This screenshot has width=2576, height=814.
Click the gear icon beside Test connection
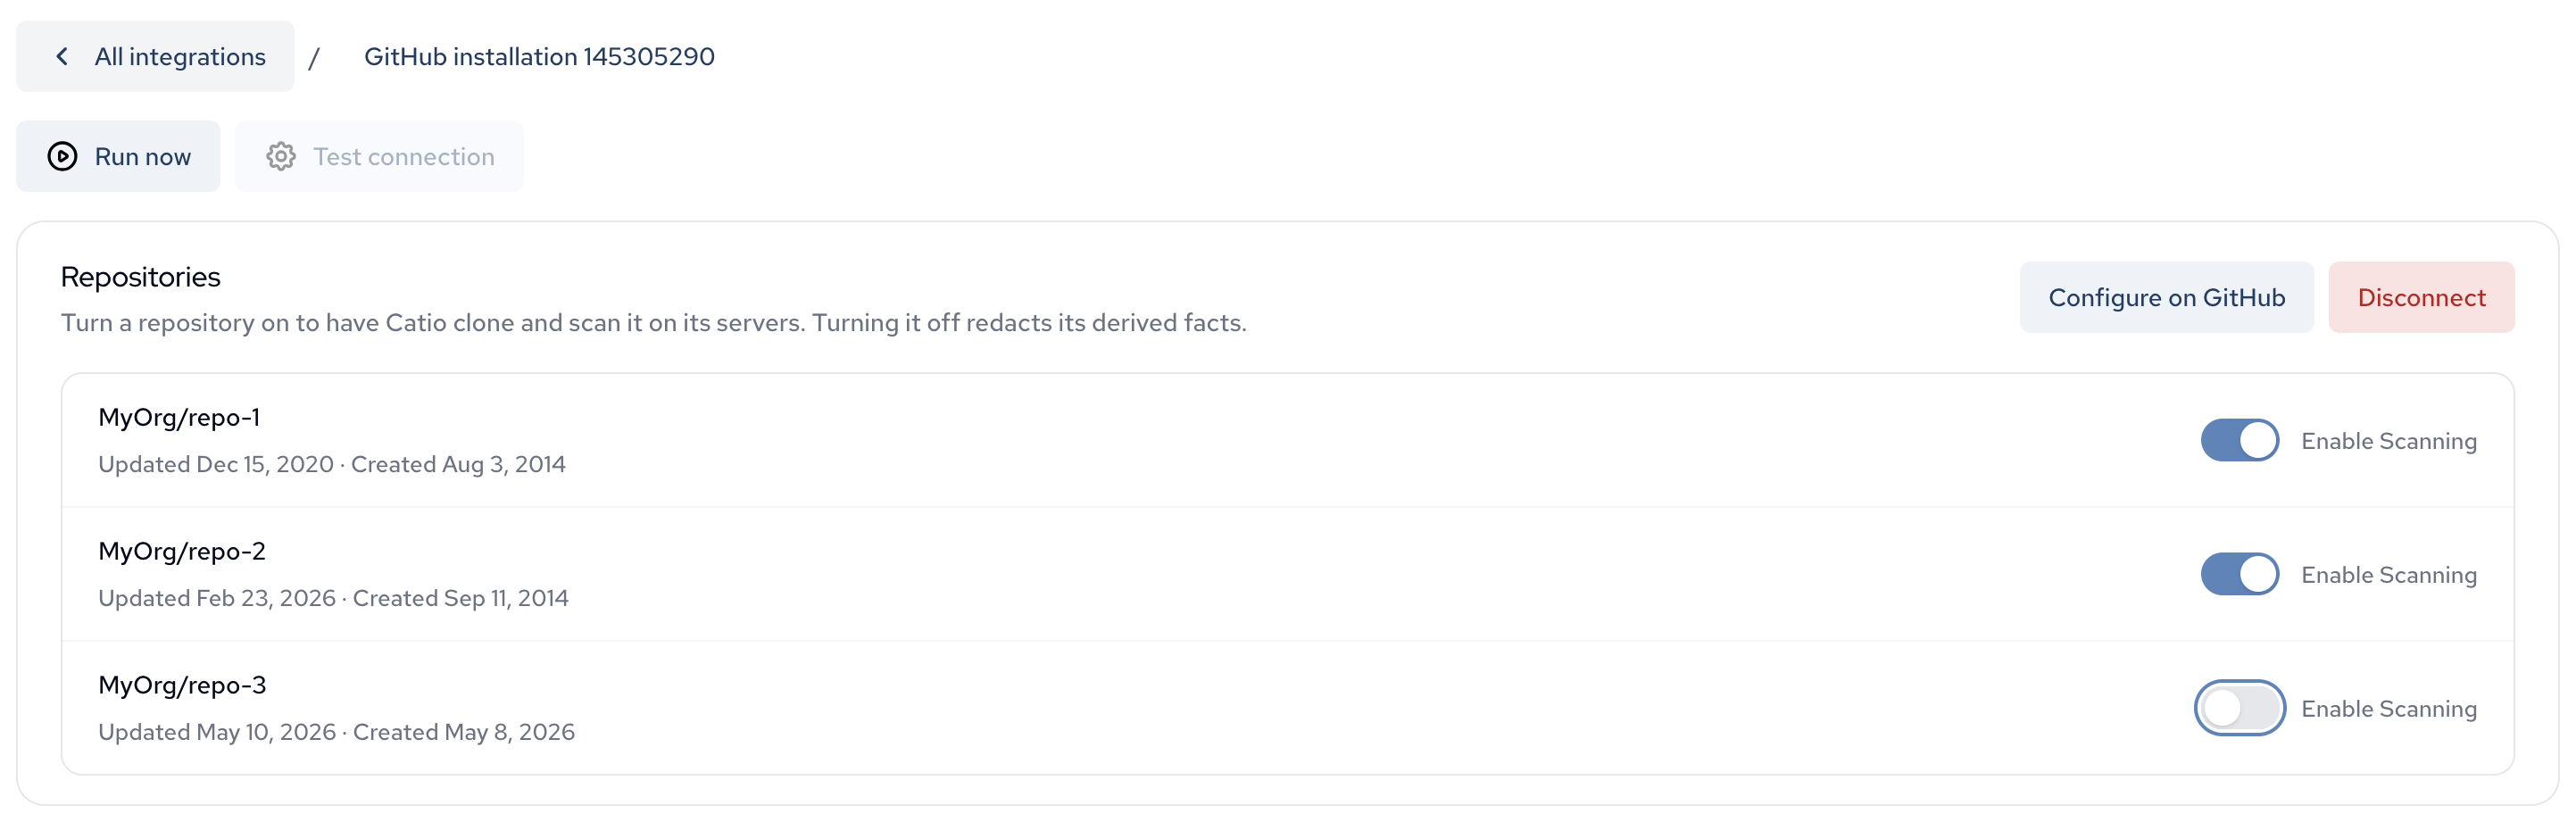point(281,157)
